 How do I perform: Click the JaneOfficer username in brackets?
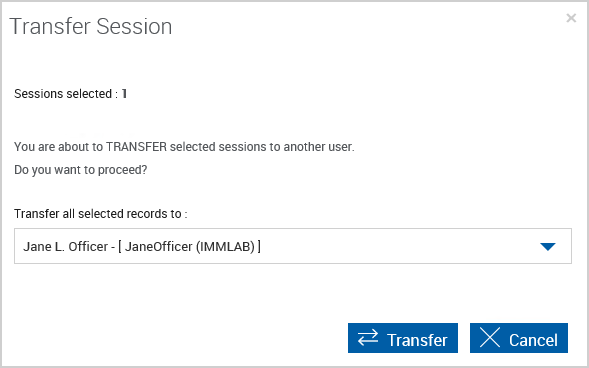159,247
